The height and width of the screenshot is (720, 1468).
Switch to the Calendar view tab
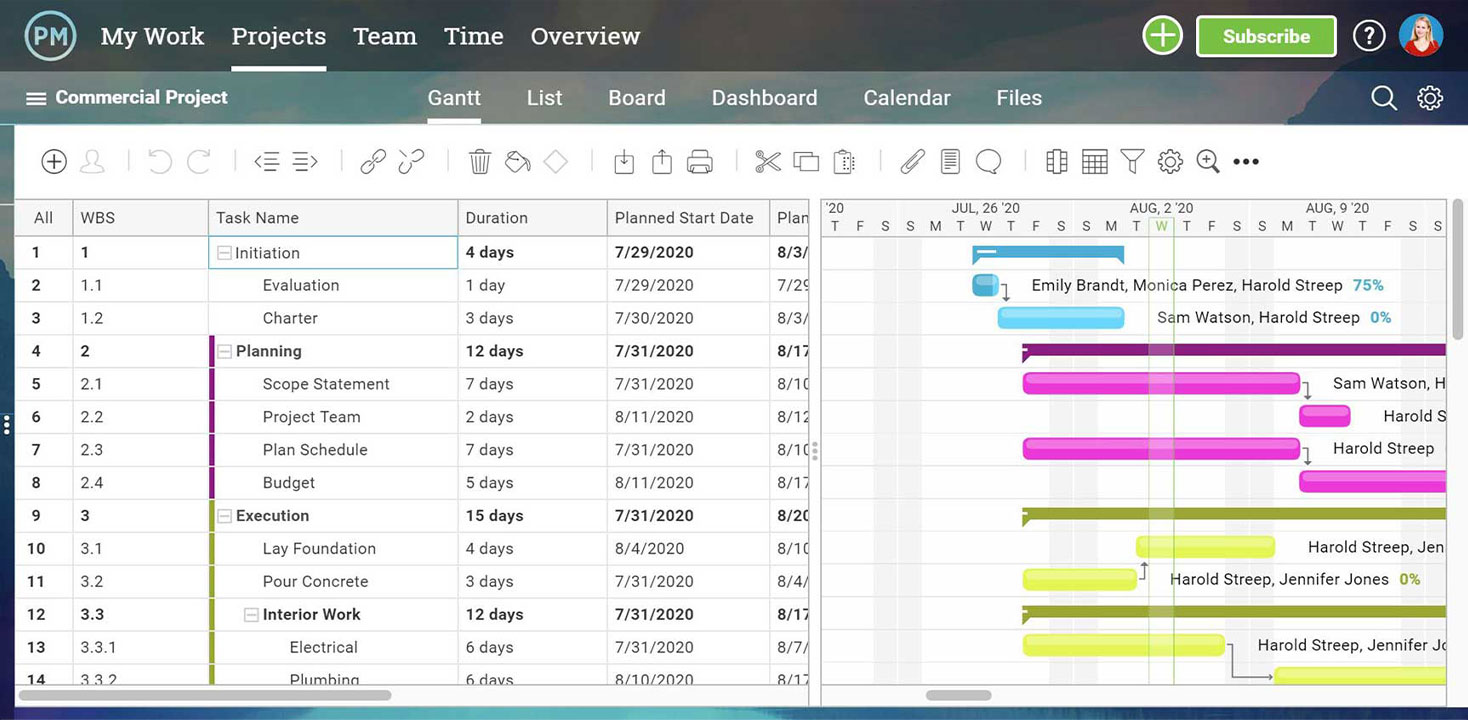(x=907, y=98)
